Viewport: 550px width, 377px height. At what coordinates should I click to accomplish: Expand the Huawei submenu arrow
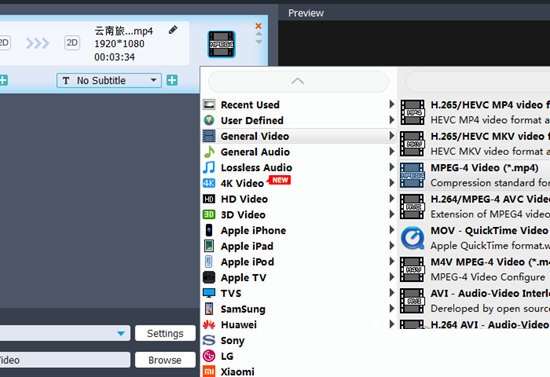coord(391,324)
